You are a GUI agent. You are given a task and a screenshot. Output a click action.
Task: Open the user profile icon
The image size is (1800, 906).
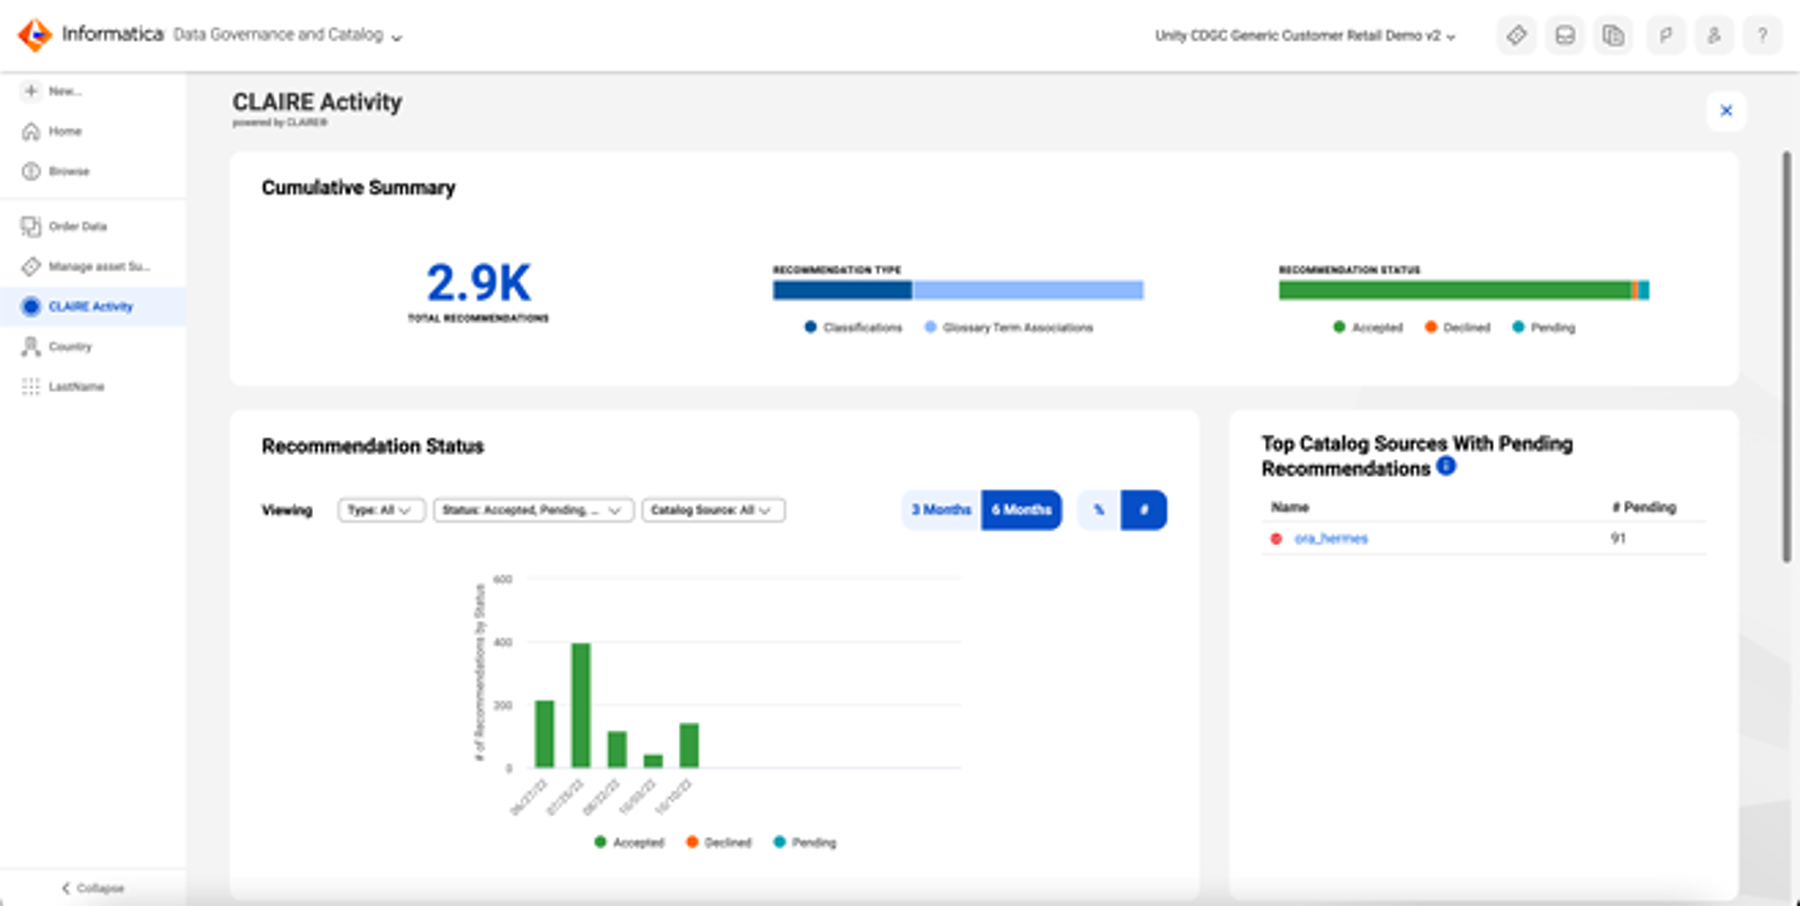pos(1714,36)
